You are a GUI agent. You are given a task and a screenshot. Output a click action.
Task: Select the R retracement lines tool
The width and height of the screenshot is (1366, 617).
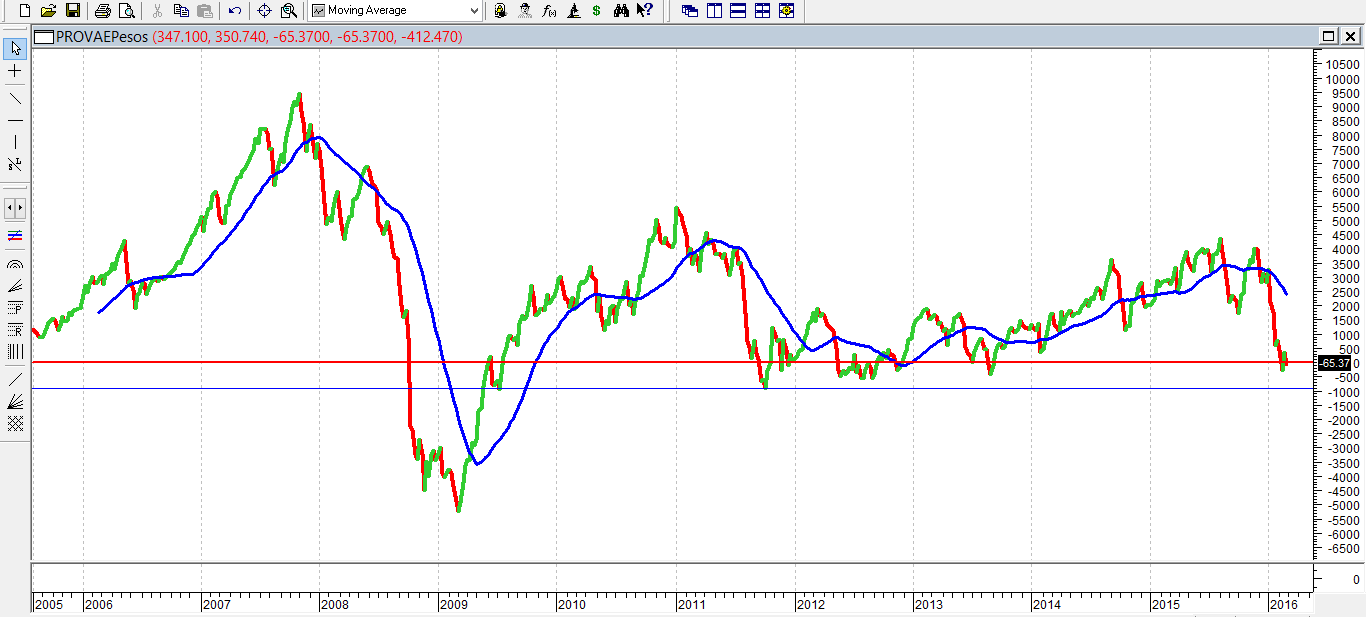click(x=15, y=330)
